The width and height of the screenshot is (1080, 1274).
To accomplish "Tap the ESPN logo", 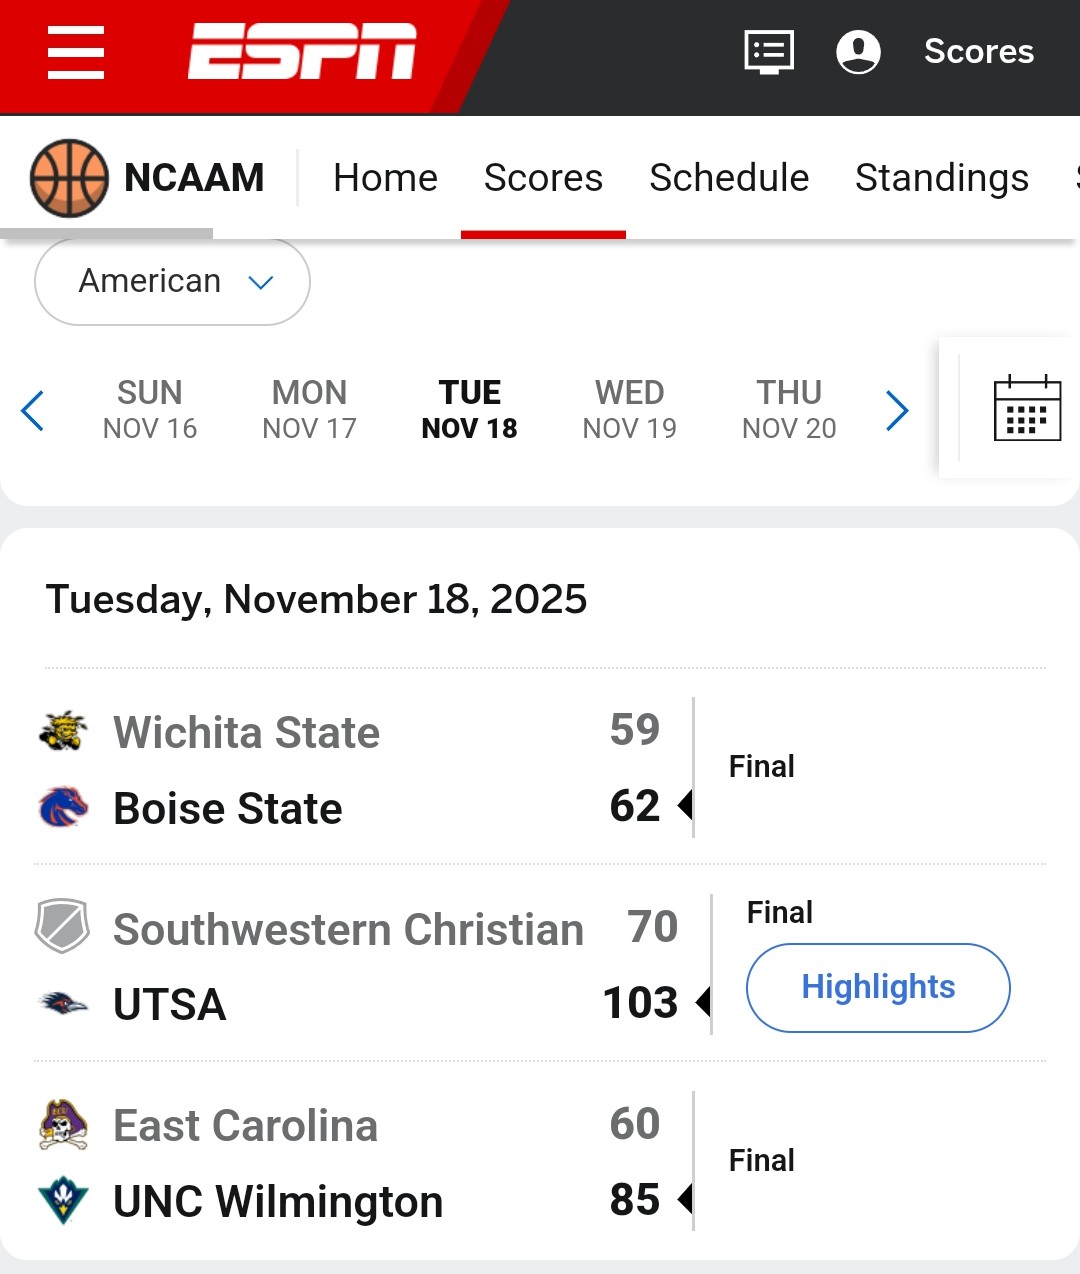I will point(302,51).
